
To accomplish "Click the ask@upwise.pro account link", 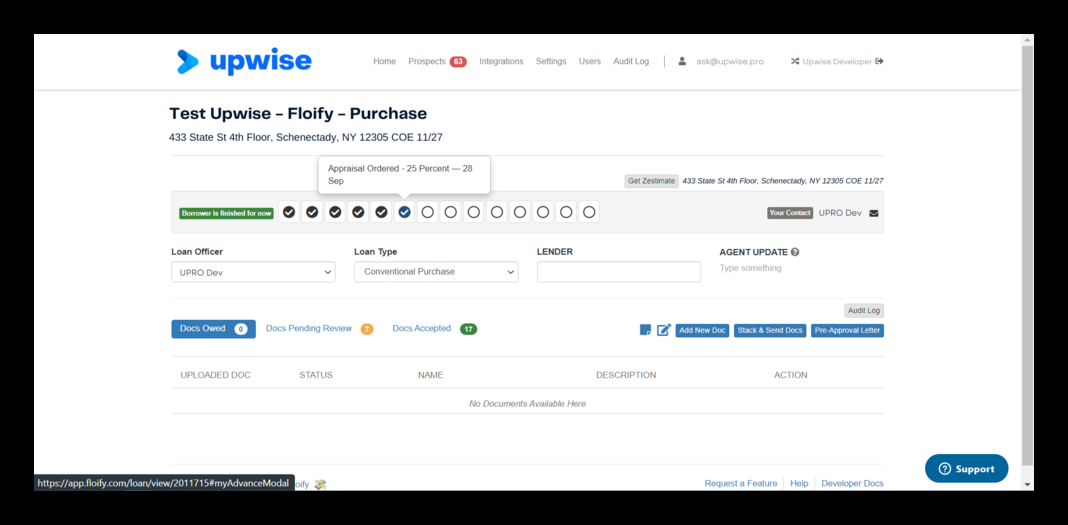I will click(x=729, y=61).
